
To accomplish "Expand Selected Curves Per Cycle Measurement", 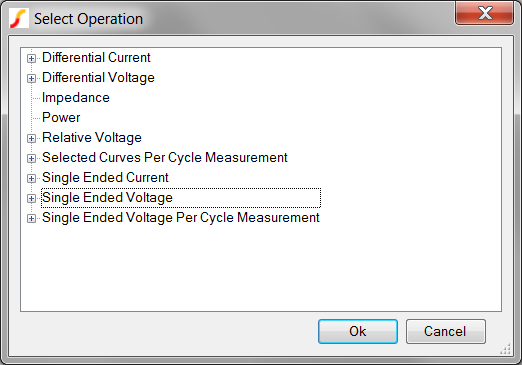I will coord(31,159).
